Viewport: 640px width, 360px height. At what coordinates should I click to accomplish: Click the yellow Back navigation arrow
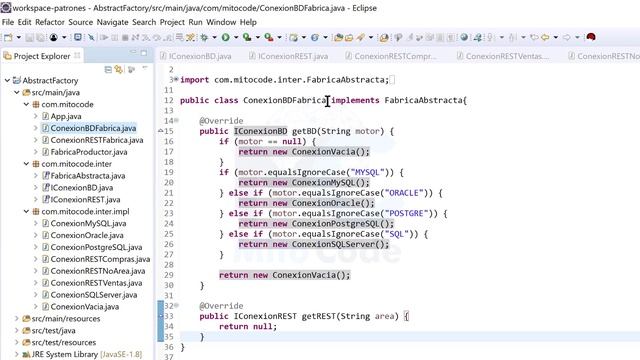[x=545, y=38]
